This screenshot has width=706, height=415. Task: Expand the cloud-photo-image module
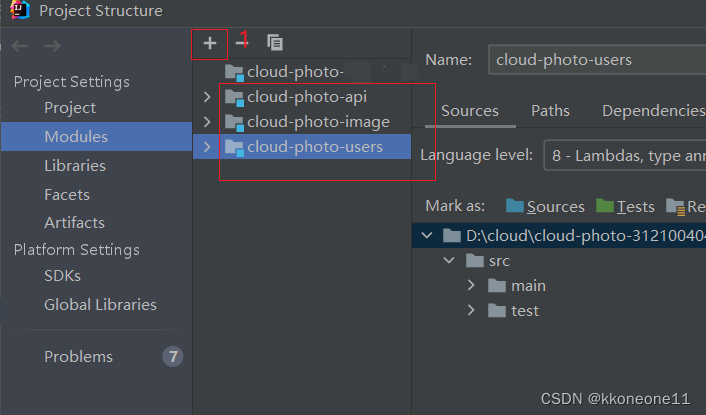pyautogui.click(x=207, y=122)
